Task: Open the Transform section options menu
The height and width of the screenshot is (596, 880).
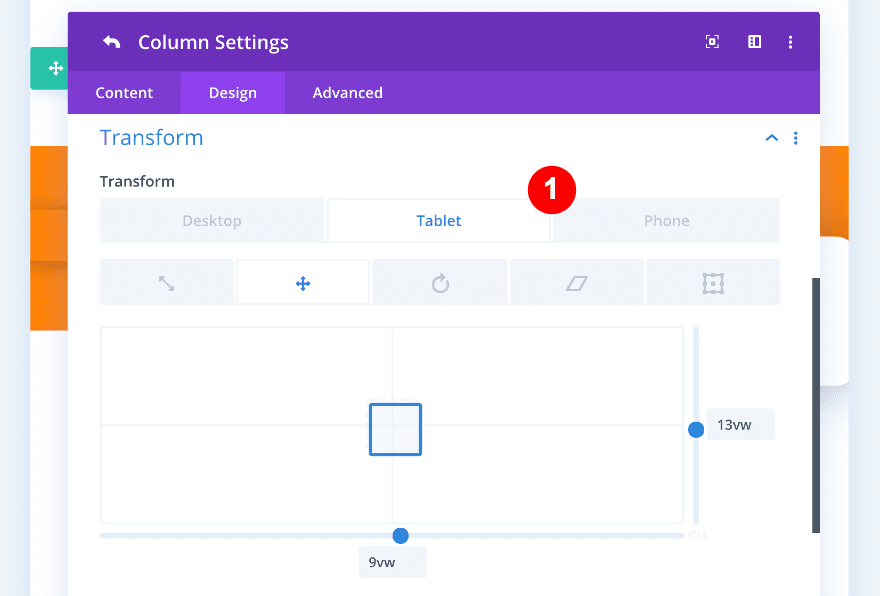Action: [796, 138]
